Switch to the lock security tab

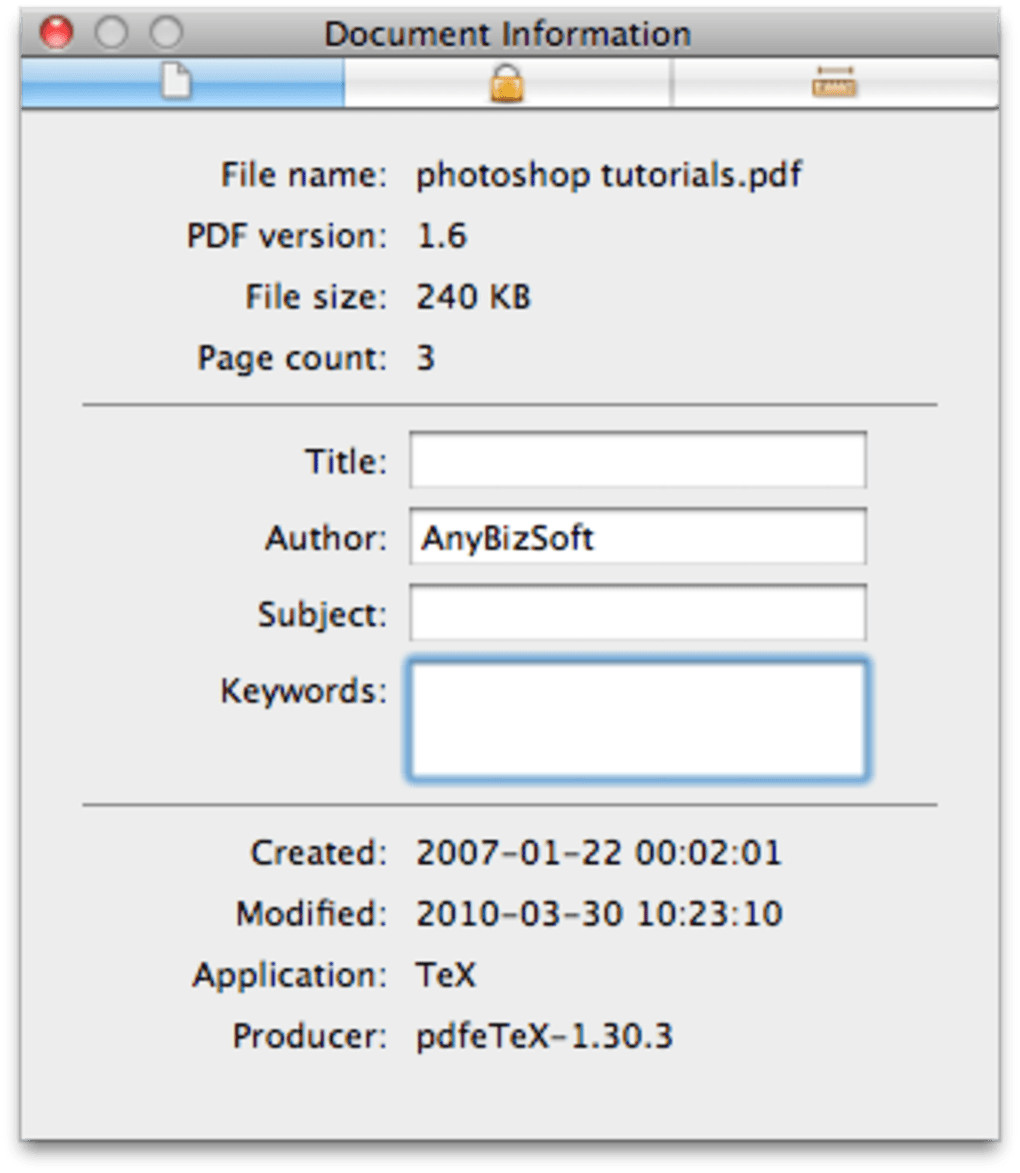click(508, 84)
